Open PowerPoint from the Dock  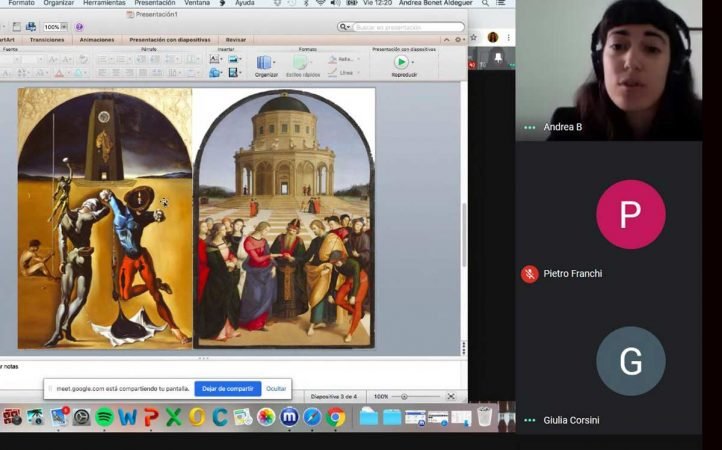click(x=151, y=417)
